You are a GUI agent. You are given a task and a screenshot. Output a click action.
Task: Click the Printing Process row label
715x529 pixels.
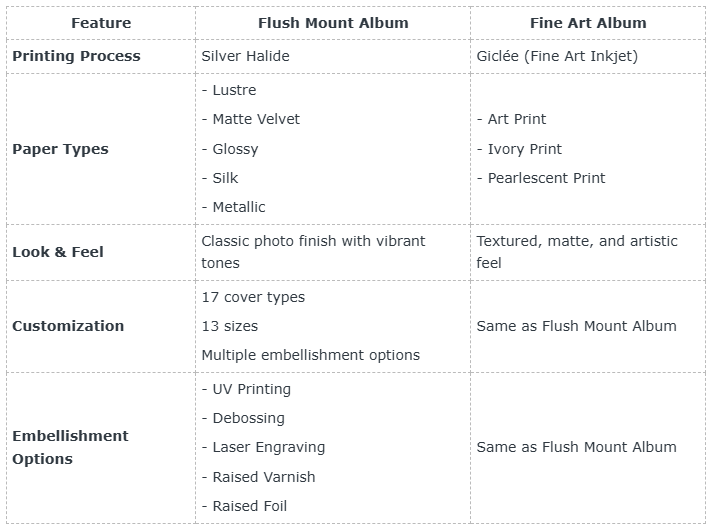coord(76,56)
